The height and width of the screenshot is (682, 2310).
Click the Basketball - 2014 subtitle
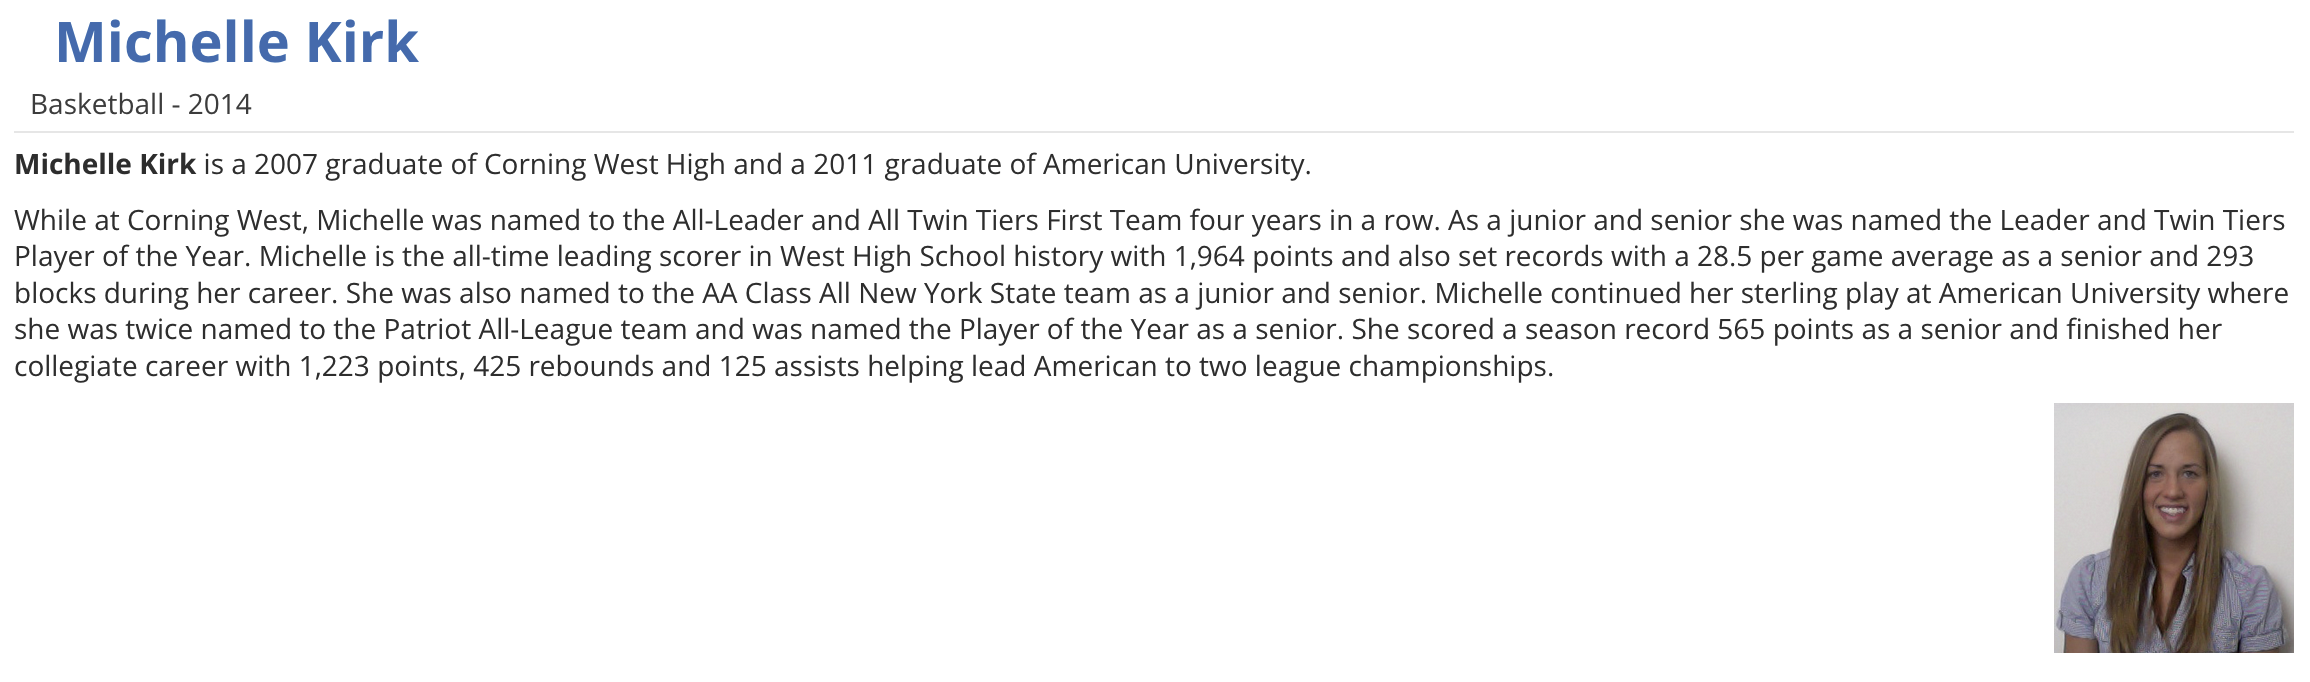pyautogui.click(x=141, y=104)
